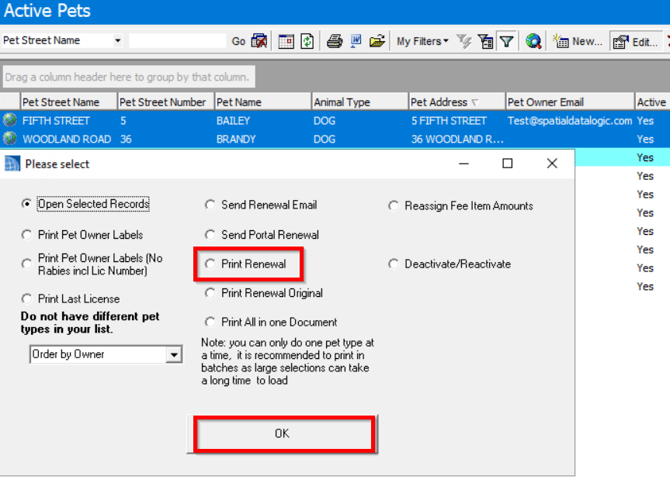Click the globe icon on FIFTH STREET row
This screenshot has height=483, width=670.
click(x=10, y=120)
